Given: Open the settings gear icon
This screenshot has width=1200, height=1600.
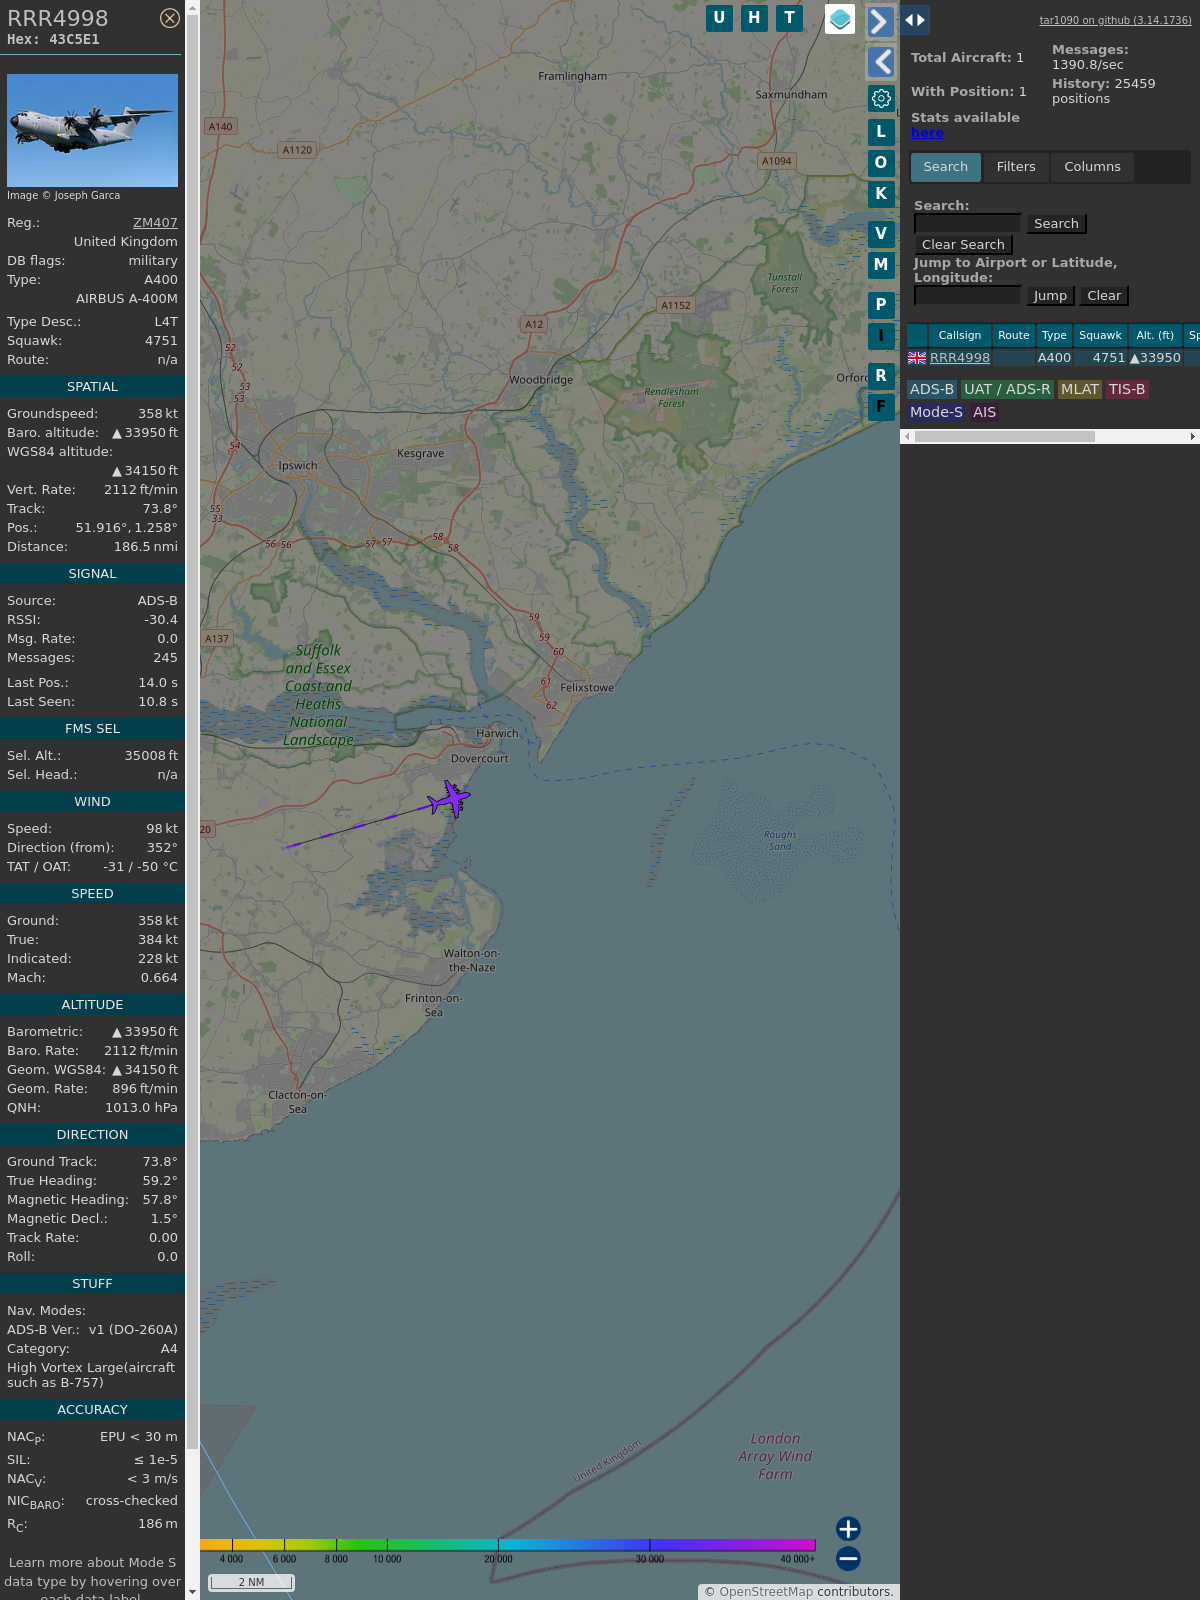Looking at the screenshot, I should 881,98.
